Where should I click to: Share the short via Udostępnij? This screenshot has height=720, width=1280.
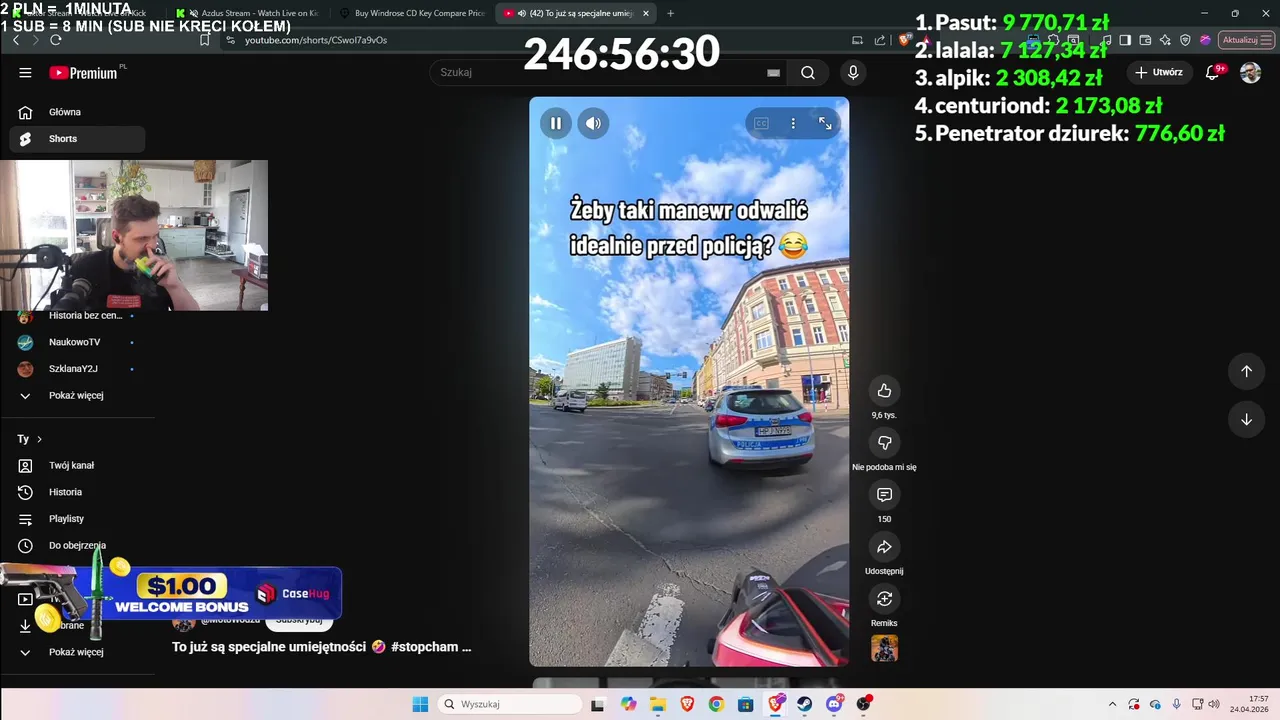pos(884,547)
